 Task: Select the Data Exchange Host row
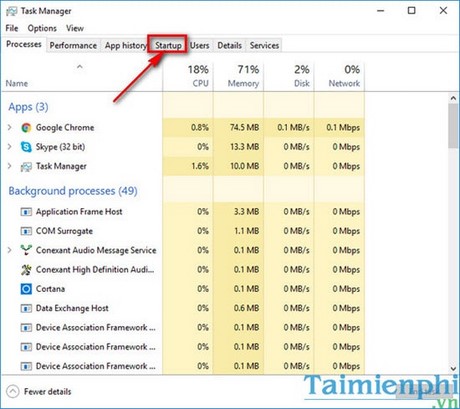point(183,308)
